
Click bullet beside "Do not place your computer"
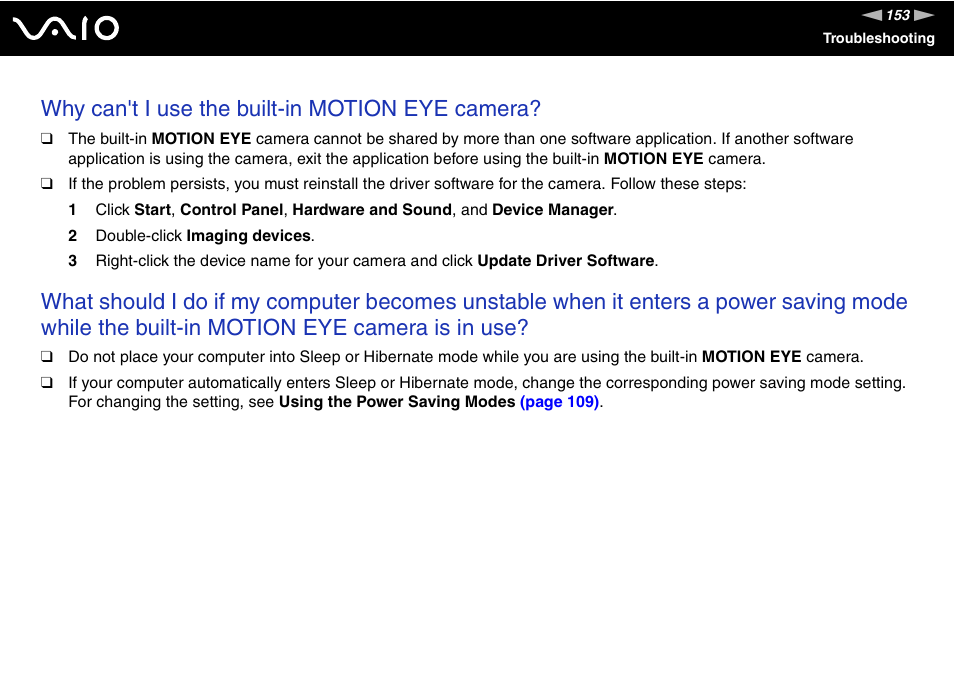[46, 356]
